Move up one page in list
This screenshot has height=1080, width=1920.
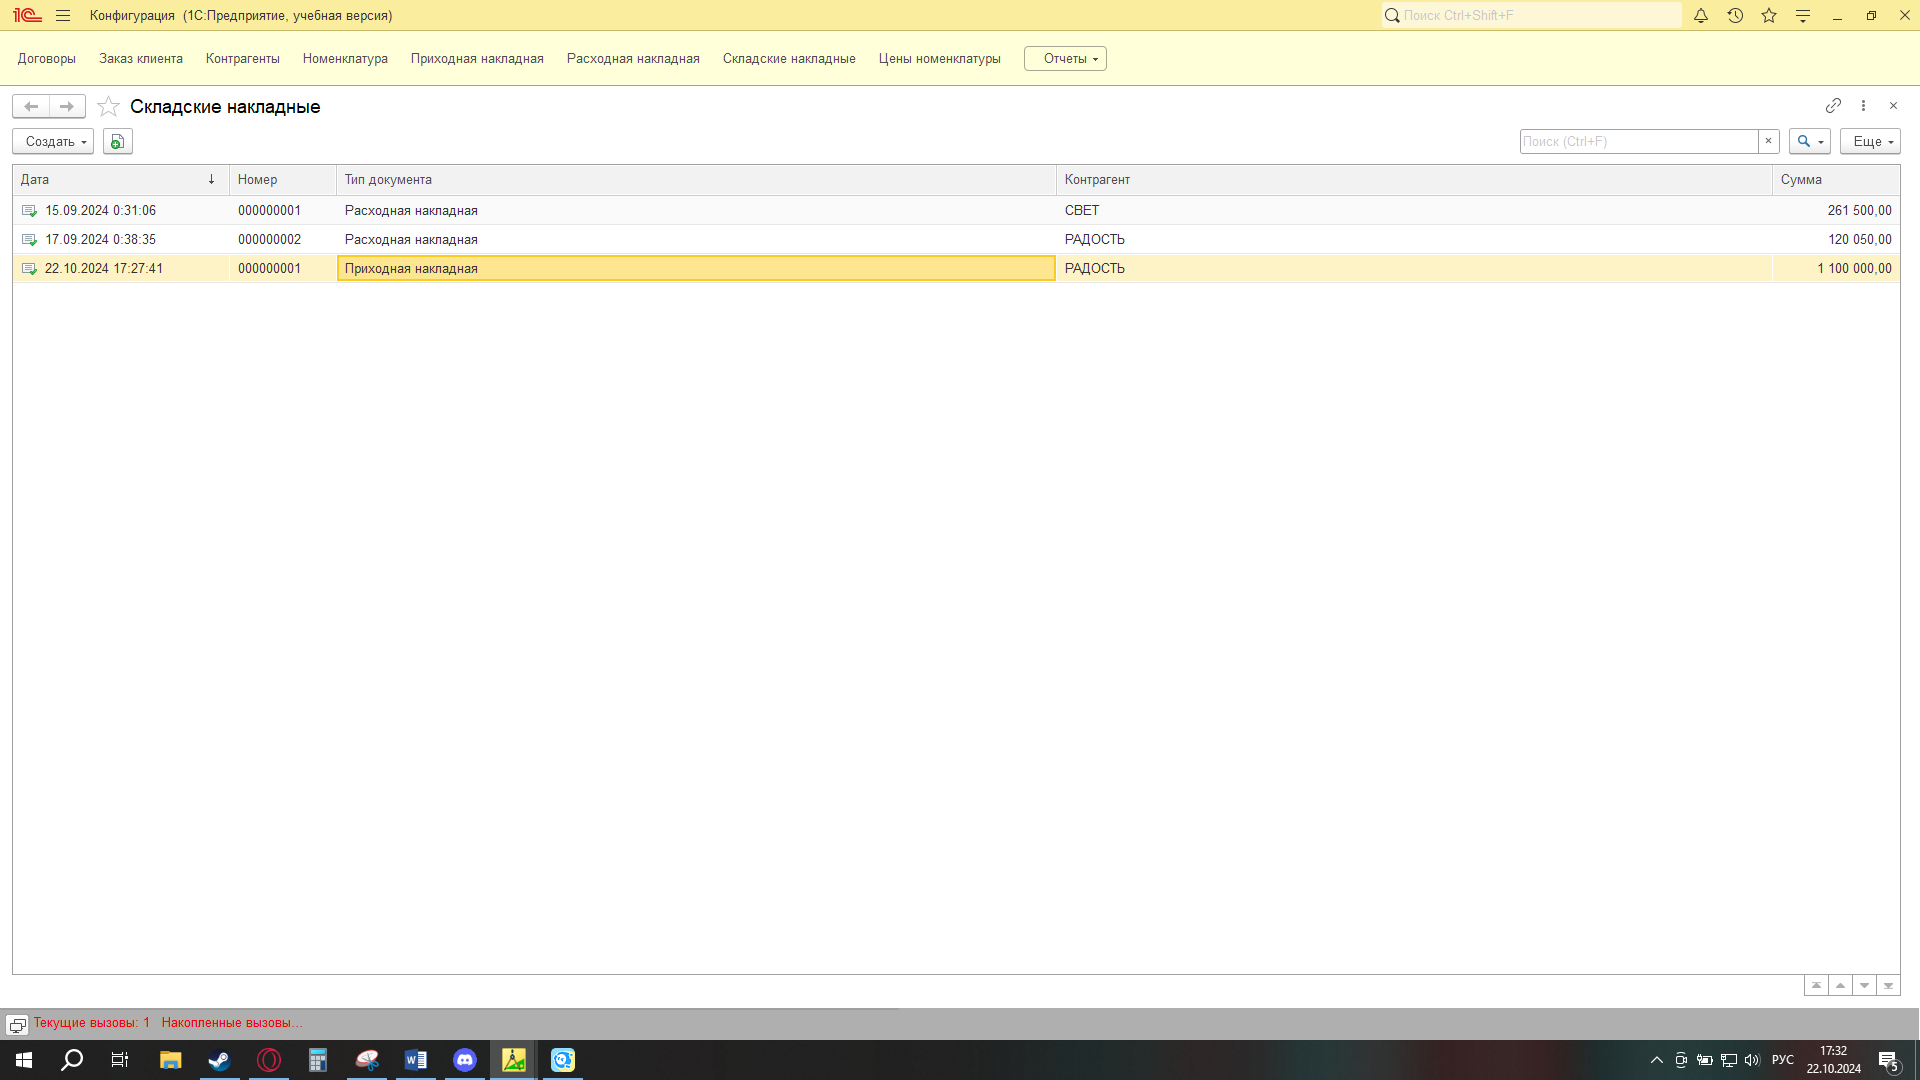click(x=1840, y=985)
